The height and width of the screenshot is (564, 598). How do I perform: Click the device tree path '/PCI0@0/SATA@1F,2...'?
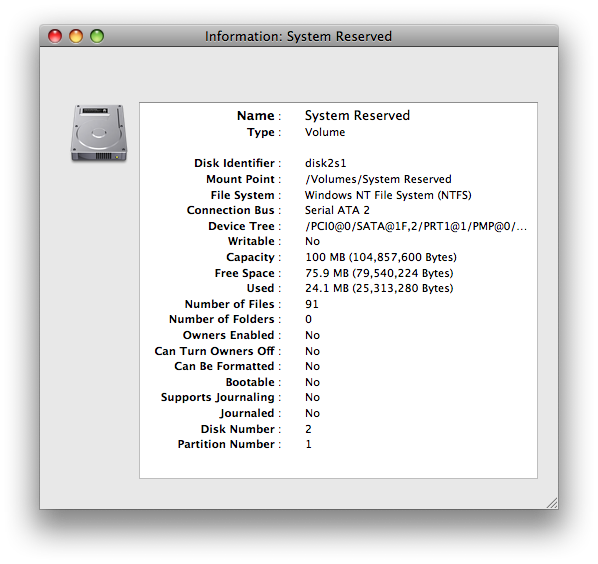pos(416,227)
